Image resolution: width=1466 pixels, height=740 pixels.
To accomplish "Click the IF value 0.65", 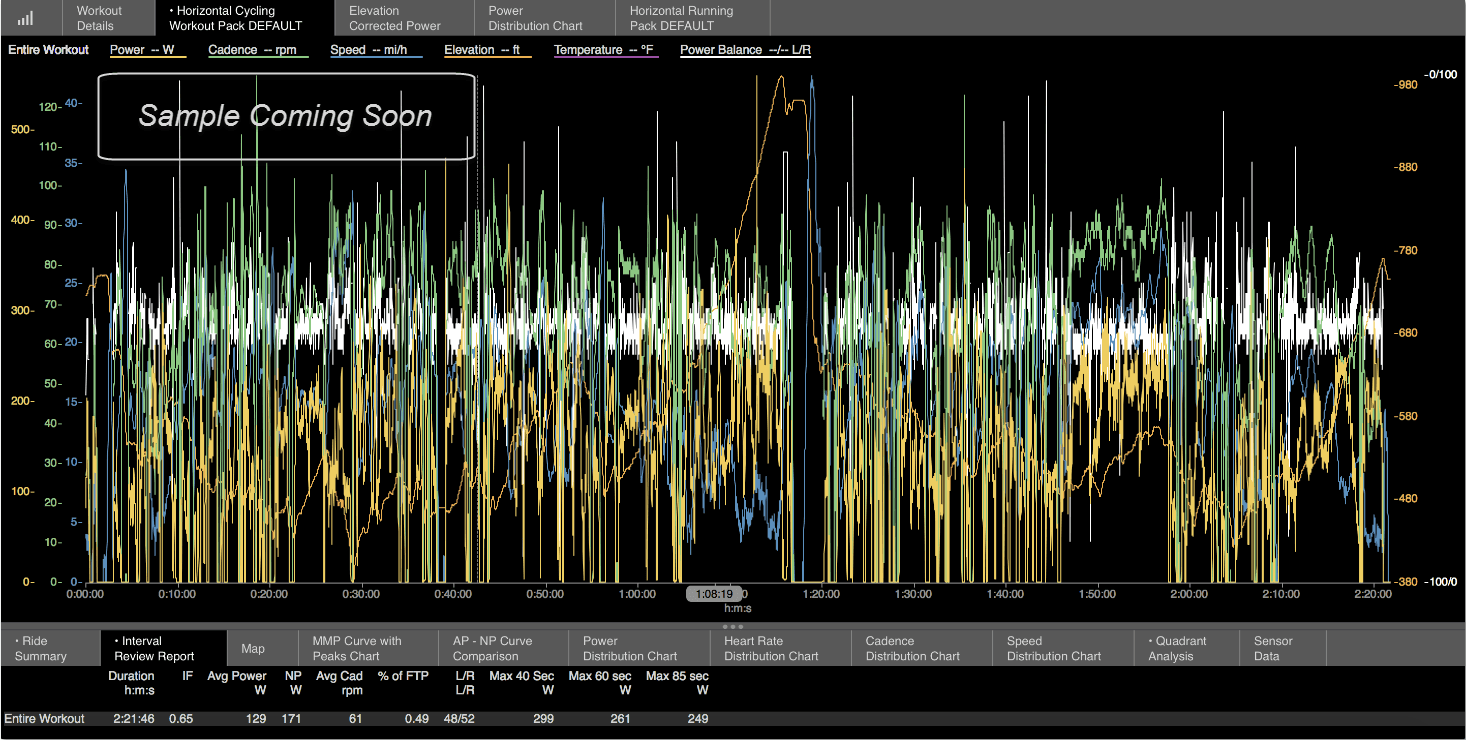I will (x=181, y=719).
